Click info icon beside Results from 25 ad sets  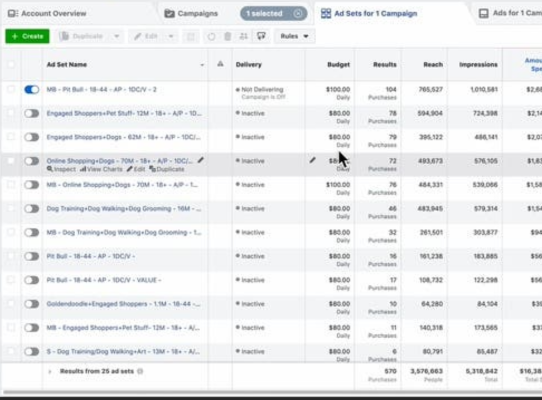(140, 371)
